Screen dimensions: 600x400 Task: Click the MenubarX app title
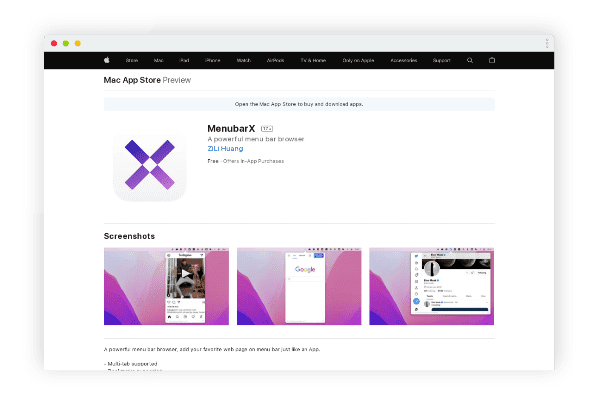231,129
